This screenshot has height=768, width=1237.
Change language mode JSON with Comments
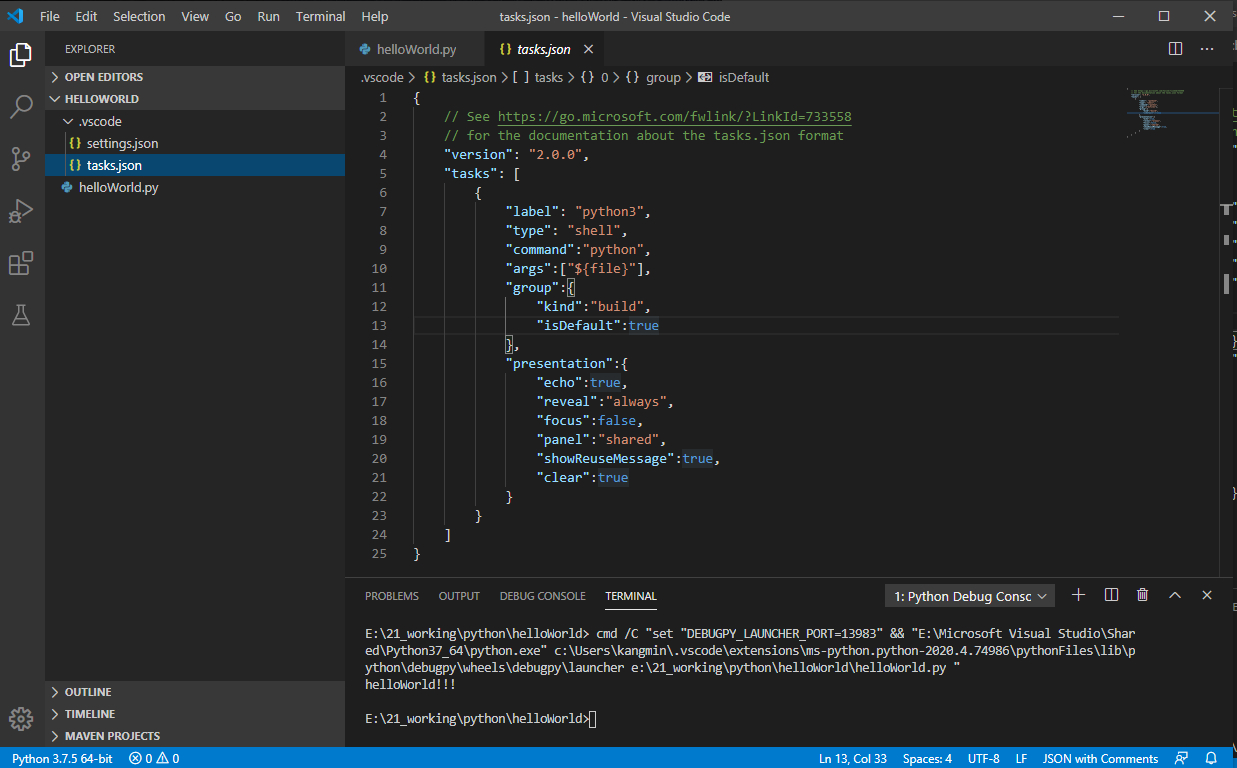point(1100,758)
